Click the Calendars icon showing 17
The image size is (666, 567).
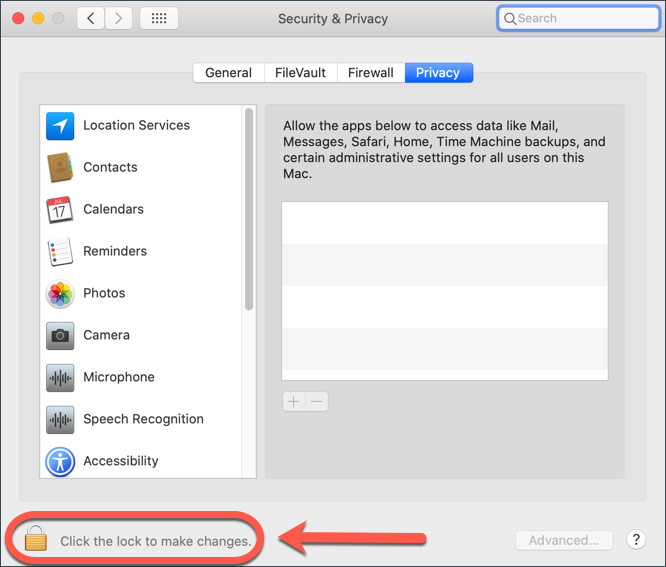pos(60,209)
